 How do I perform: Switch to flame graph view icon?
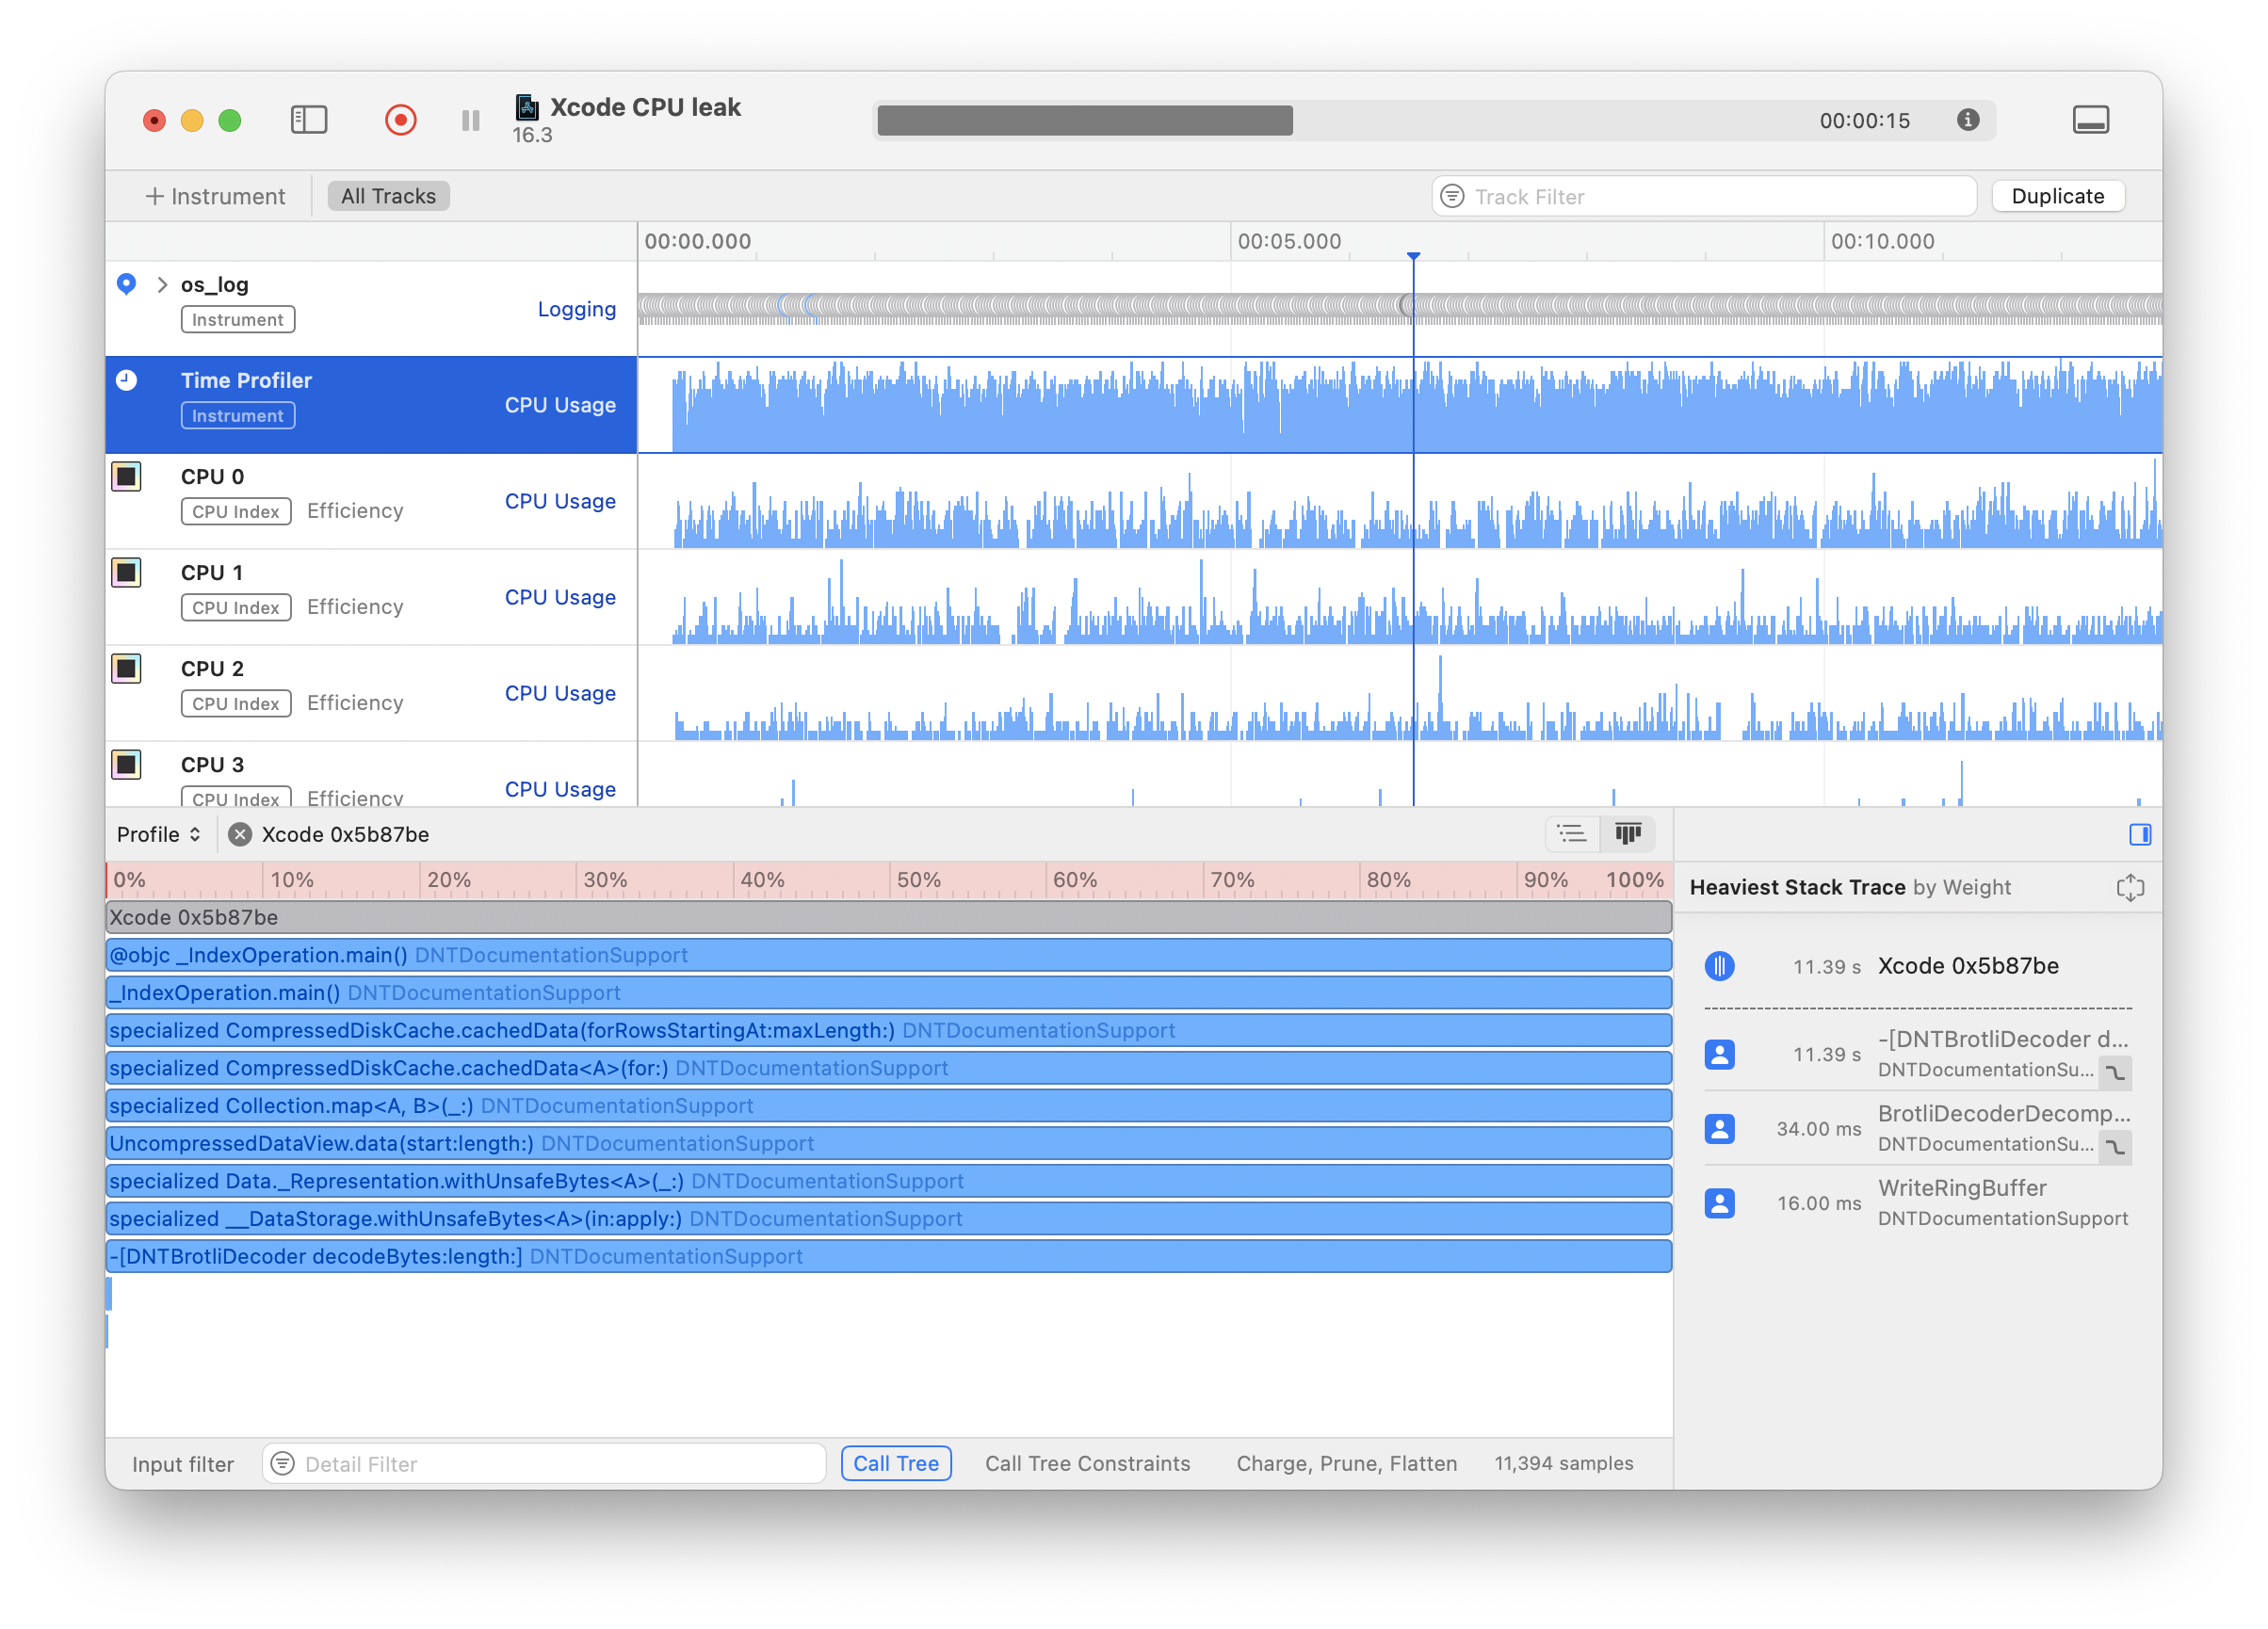pyautogui.click(x=1627, y=834)
